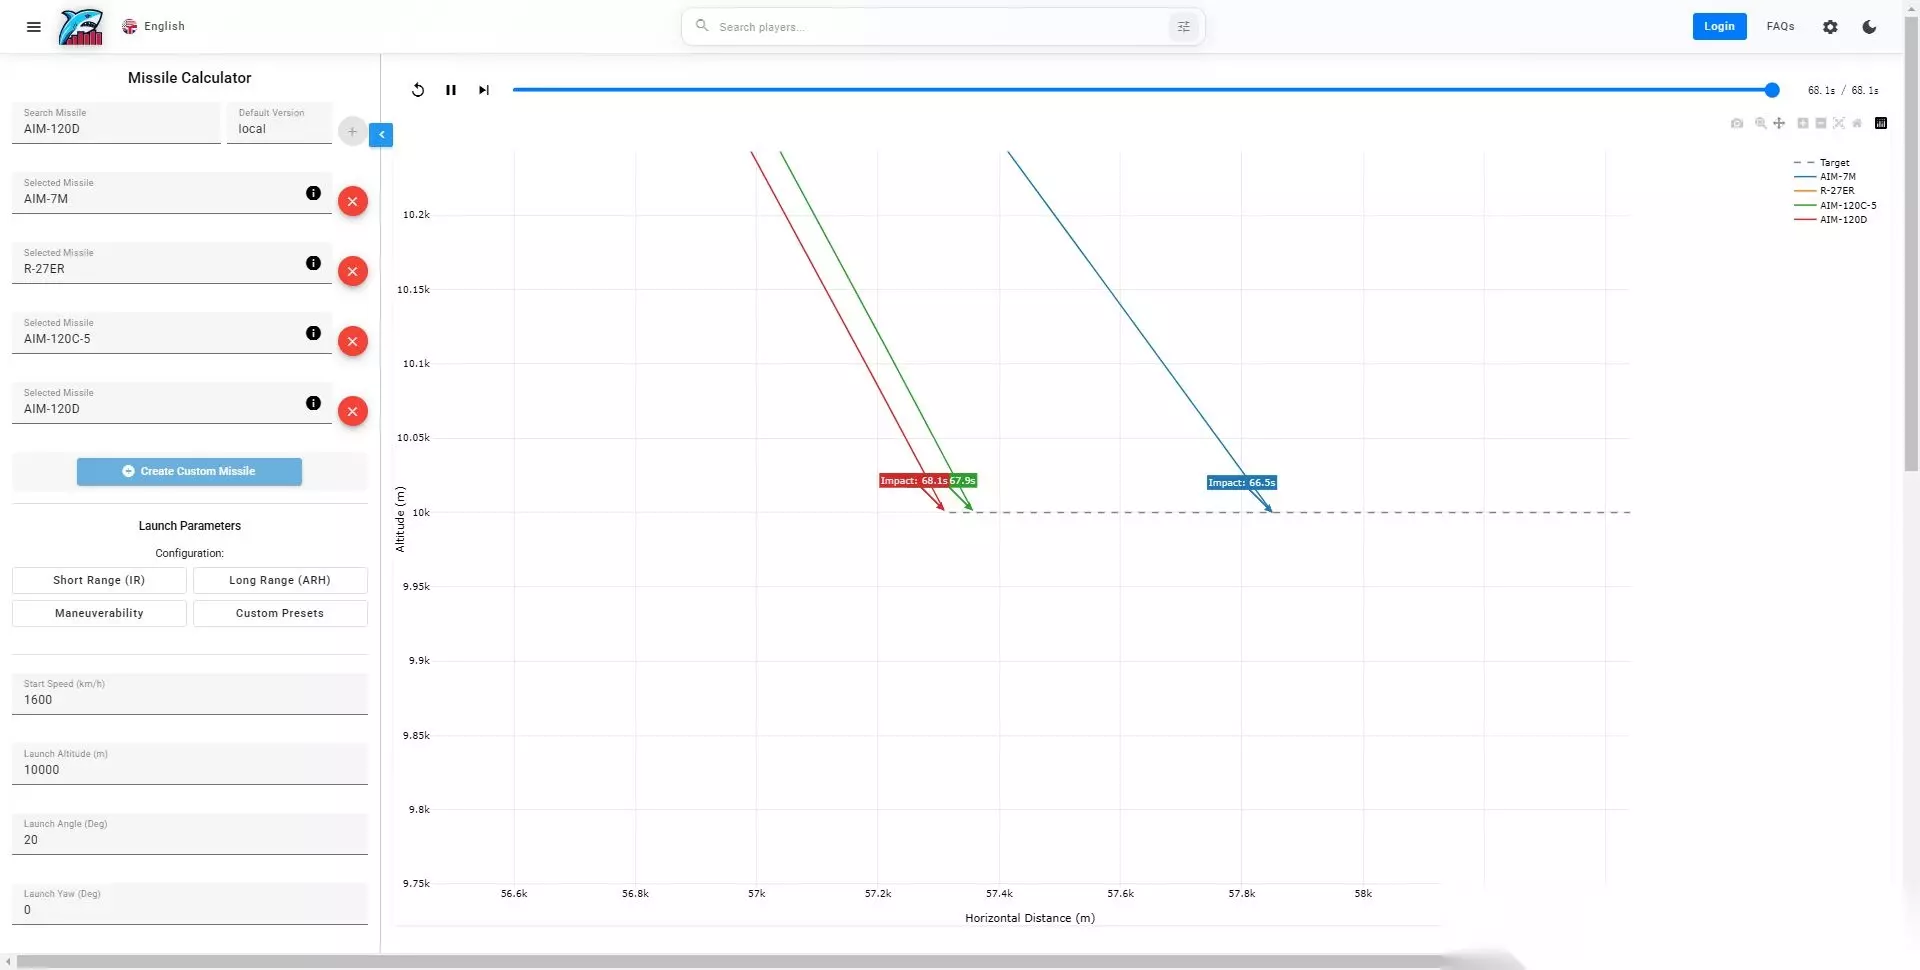Open the Default Version dropdown
Screen dimensions: 1920x970
click(279, 123)
